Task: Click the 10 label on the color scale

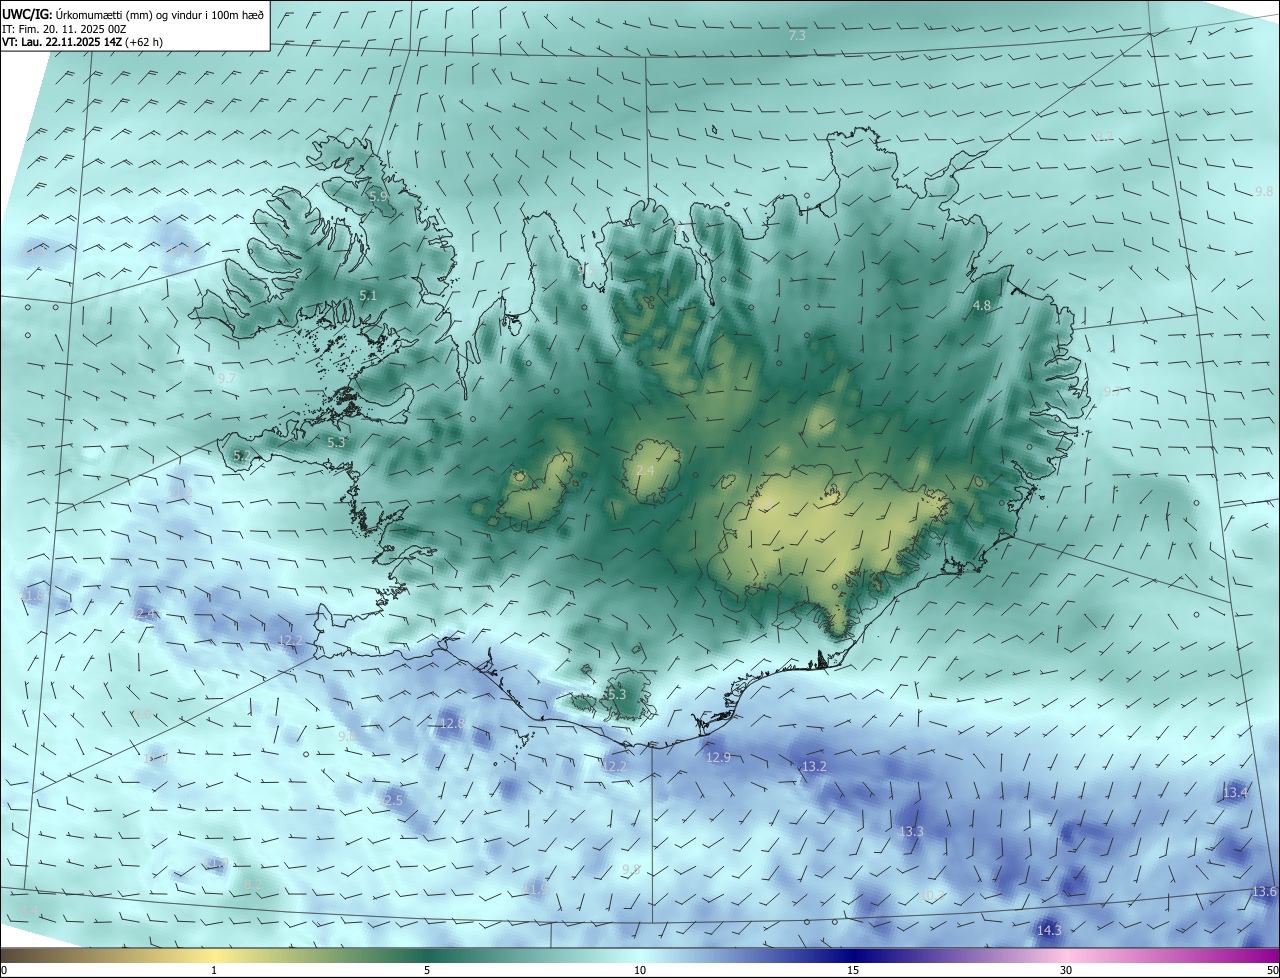Action: (x=640, y=970)
